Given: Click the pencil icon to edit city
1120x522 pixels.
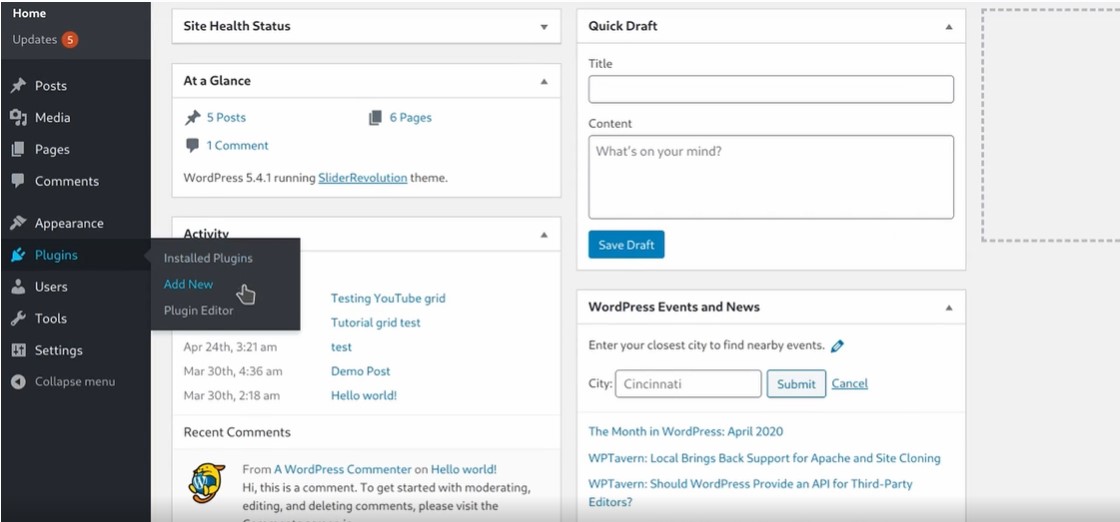Looking at the screenshot, I should 837,346.
